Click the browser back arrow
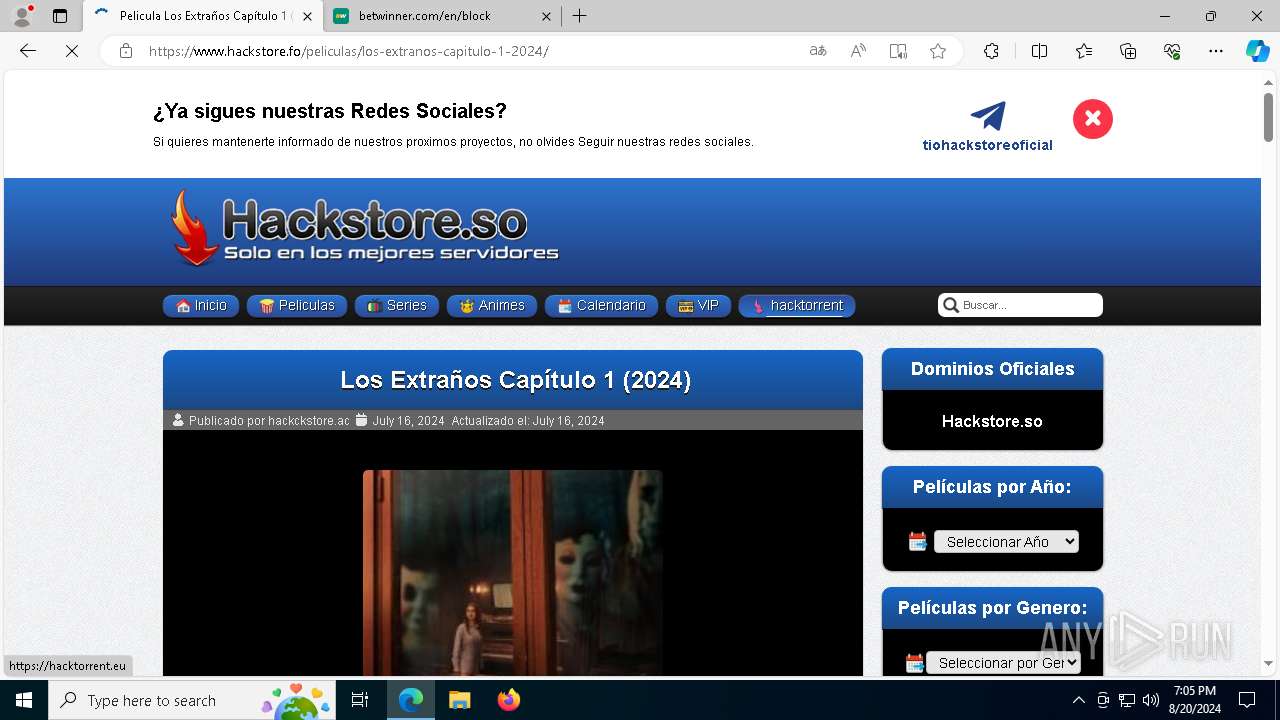Screen dimensions: 1280x720 coord(28,51)
